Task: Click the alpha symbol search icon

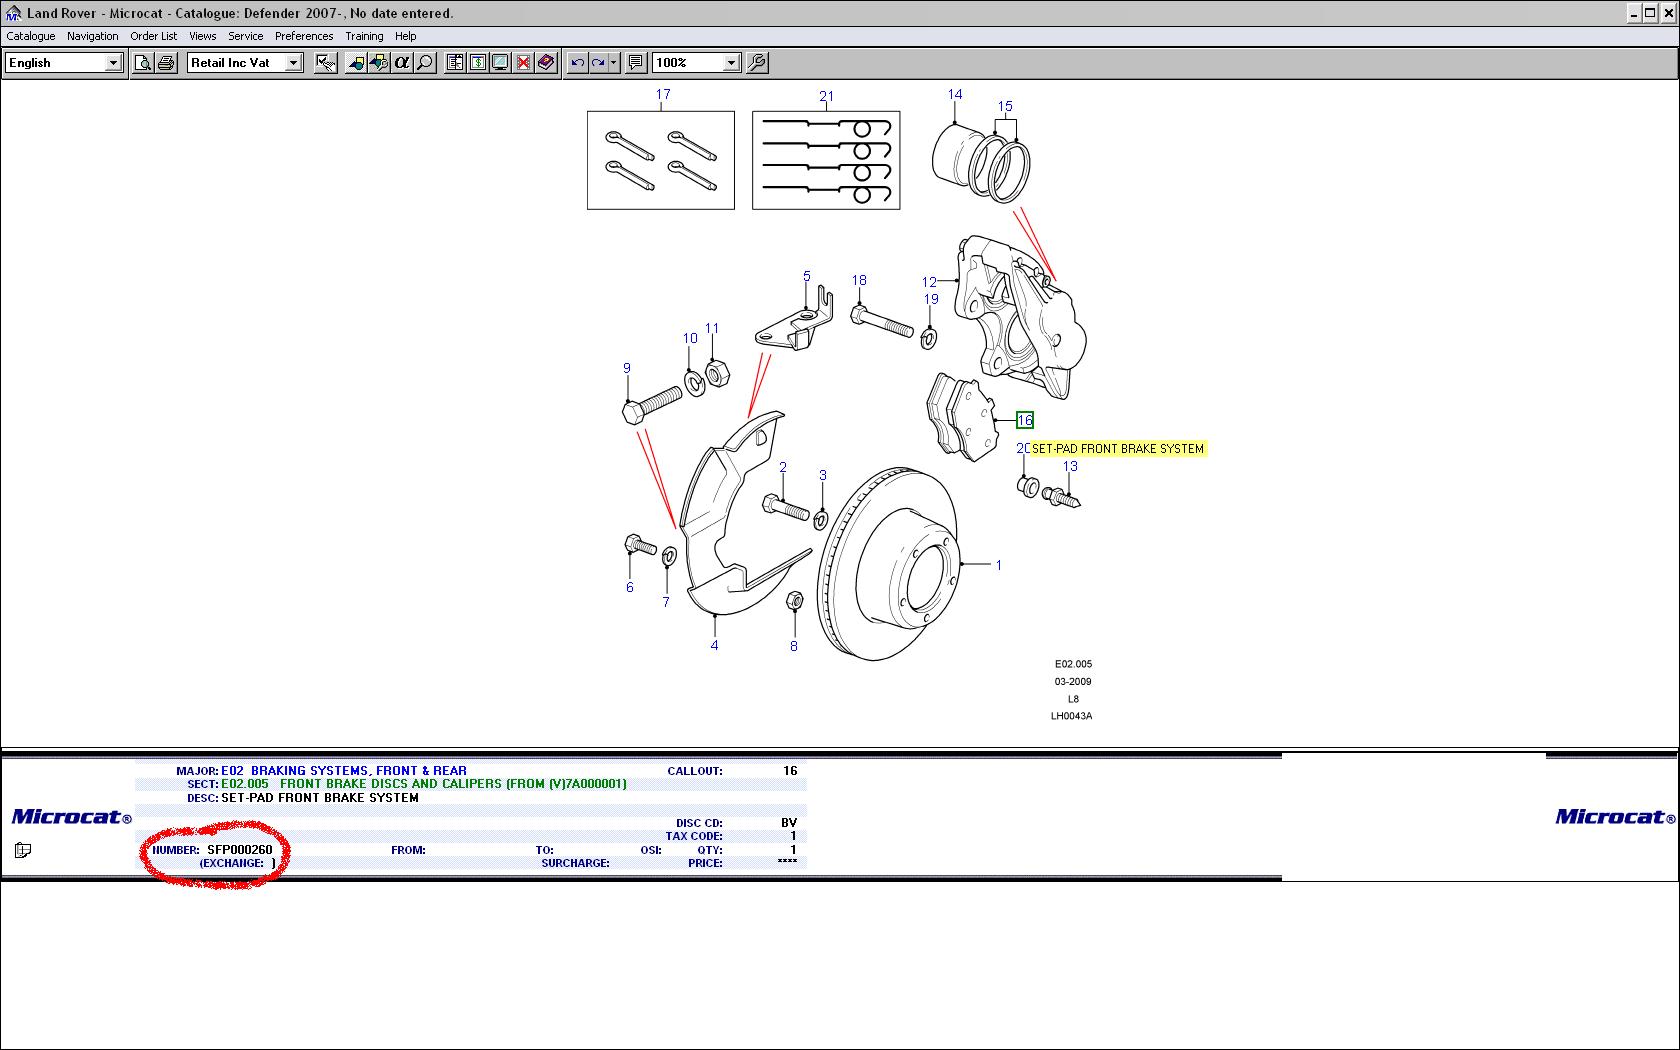Action: coord(402,63)
